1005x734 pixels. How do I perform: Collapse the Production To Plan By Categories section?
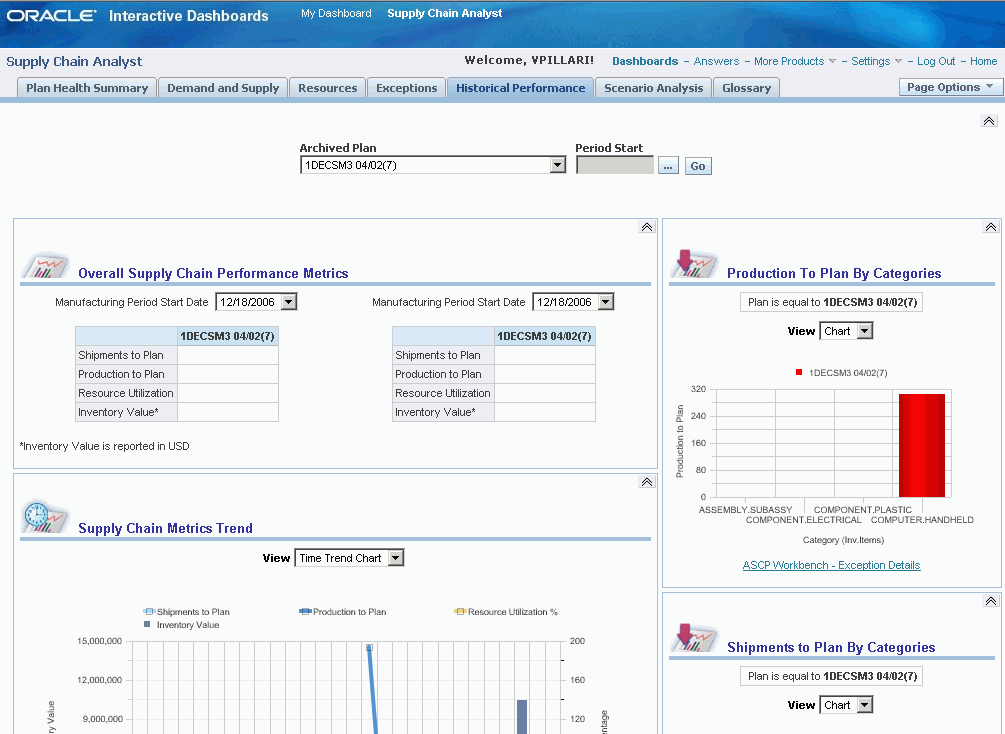[x=991, y=227]
